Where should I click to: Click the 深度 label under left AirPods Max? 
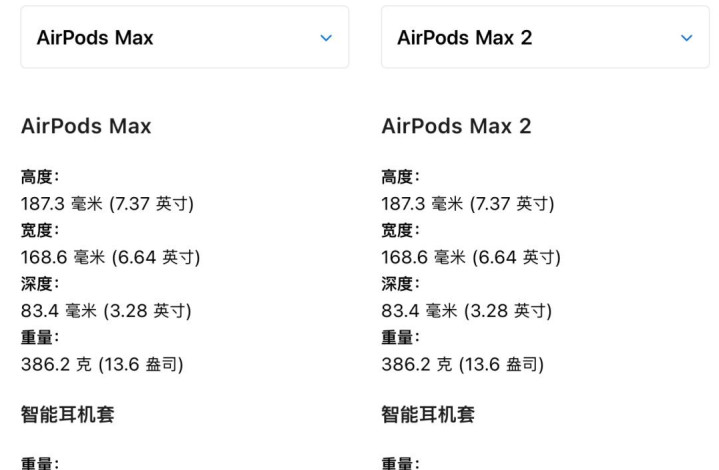click(39, 284)
